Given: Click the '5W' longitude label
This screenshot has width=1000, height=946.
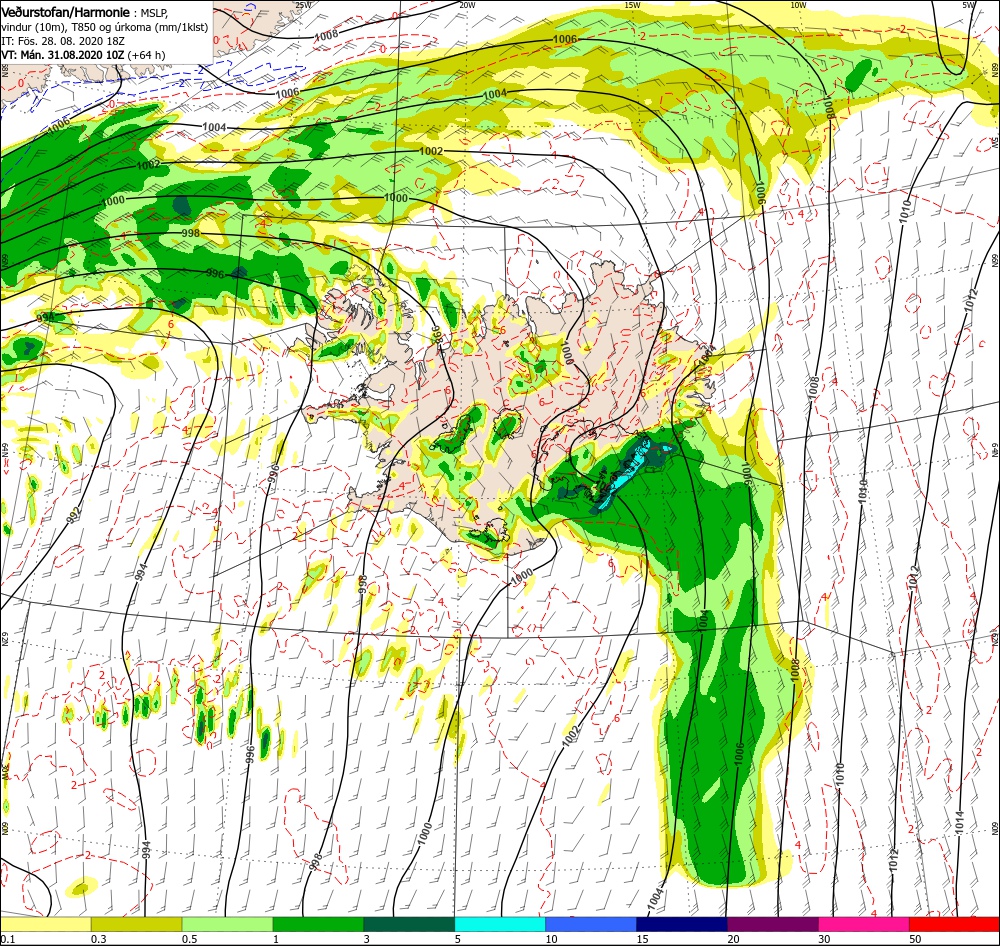Looking at the screenshot, I should [969, 5].
